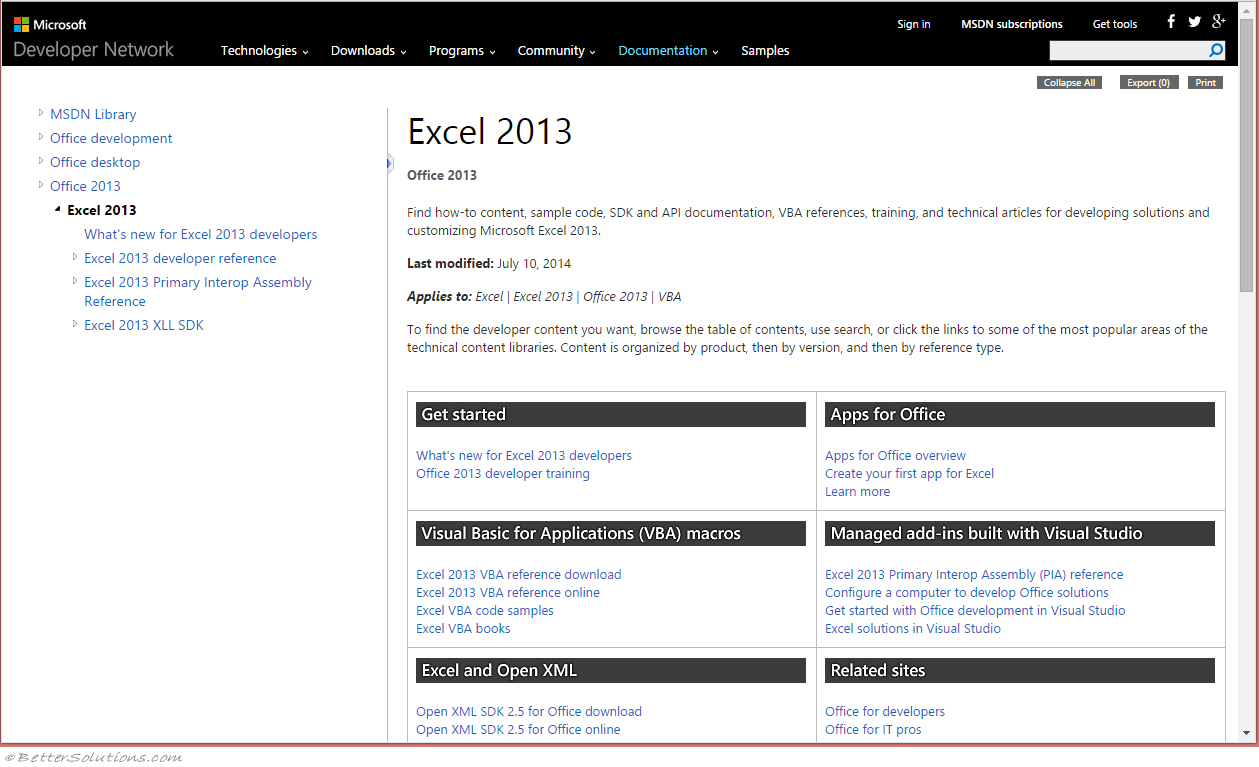Open Excel 2013 Primary Interop Assembly Reference tree item
This screenshot has width=1259, height=767.
[198, 291]
